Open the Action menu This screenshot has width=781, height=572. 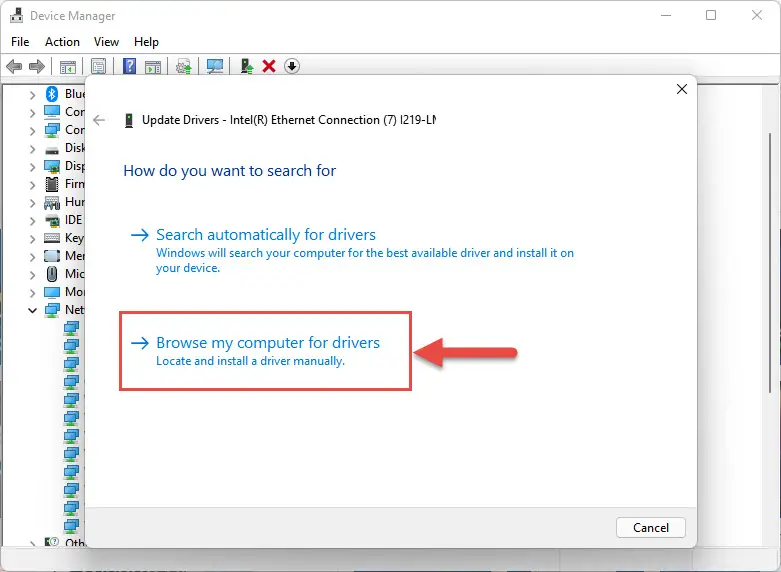click(x=62, y=42)
